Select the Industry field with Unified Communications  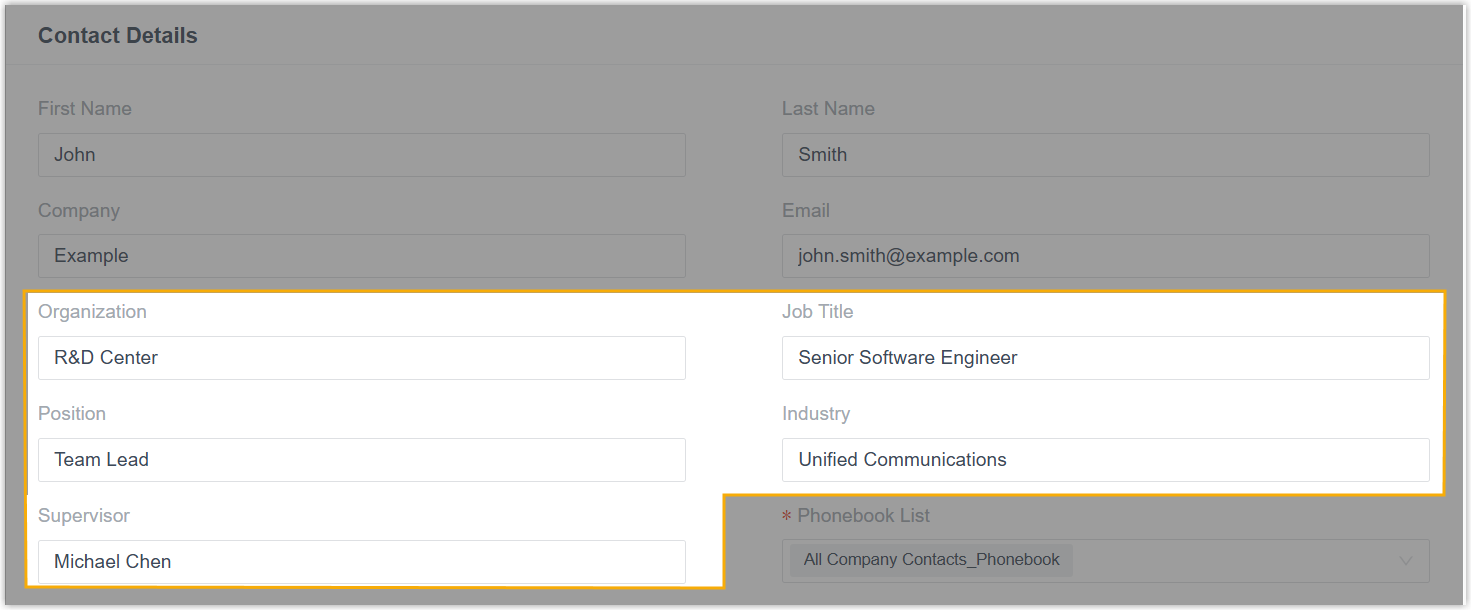[1105, 460]
